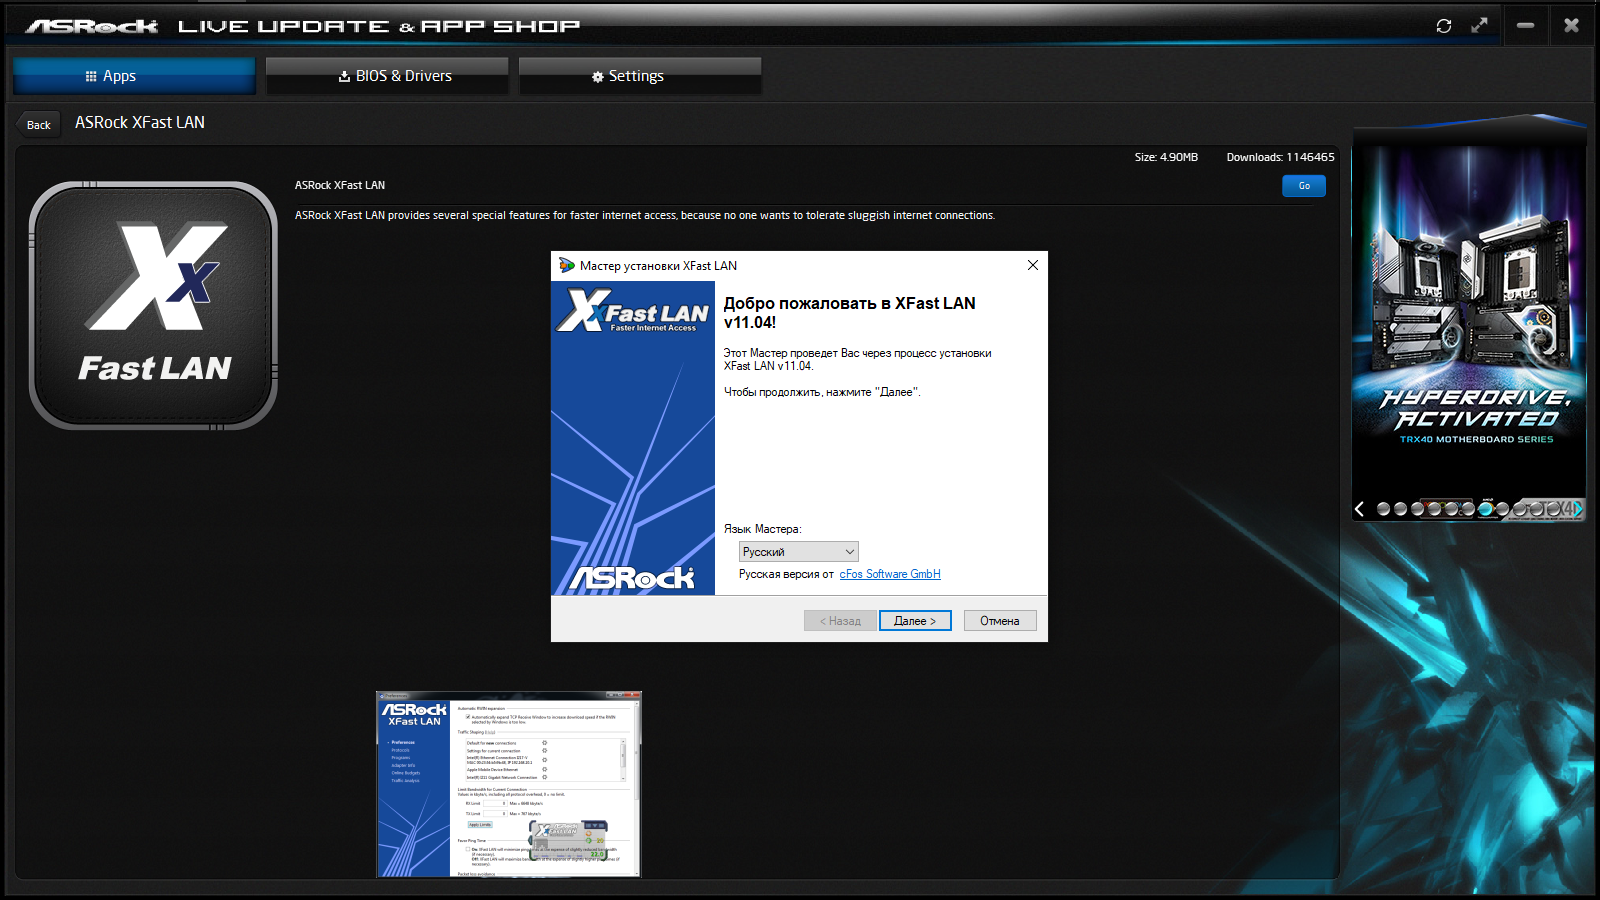Select the first banner carousel dot
The width and height of the screenshot is (1600, 900).
pos(1384,509)
